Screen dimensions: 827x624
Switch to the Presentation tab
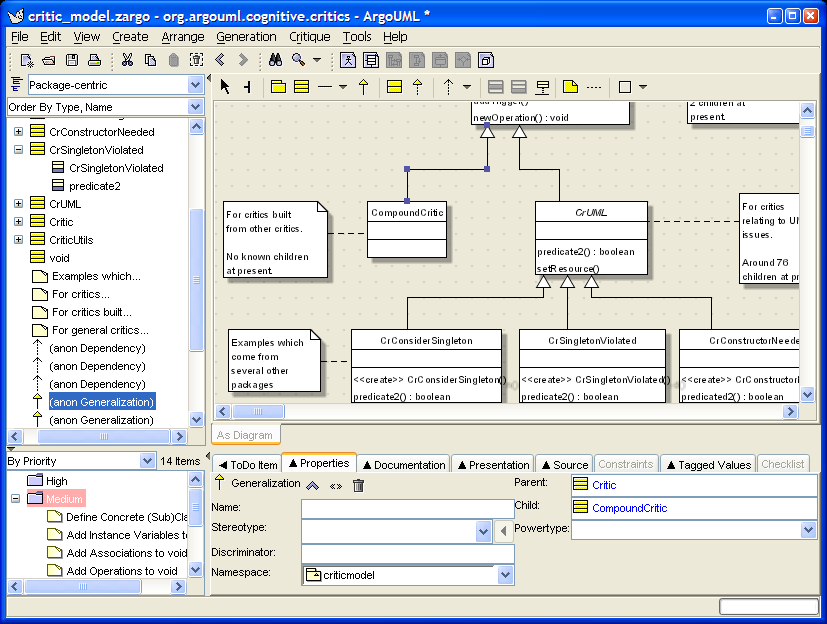(494, 465)
